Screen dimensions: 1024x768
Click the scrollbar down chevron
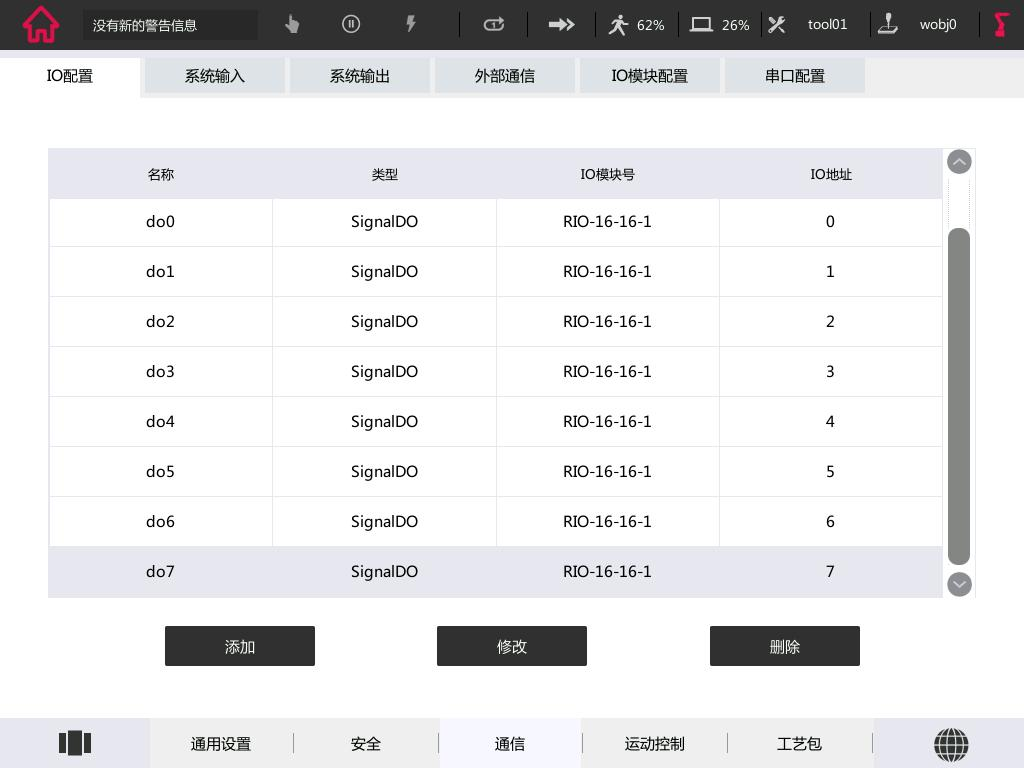958,584
